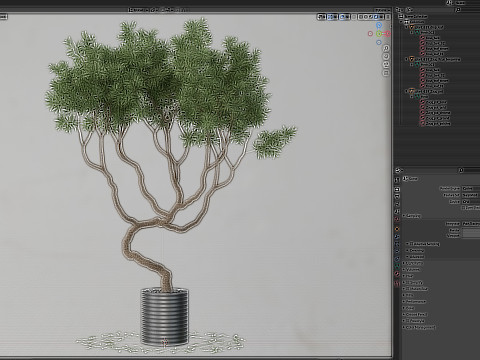
Task: Open the Active Tool properties tab
Action: (397, 180)
